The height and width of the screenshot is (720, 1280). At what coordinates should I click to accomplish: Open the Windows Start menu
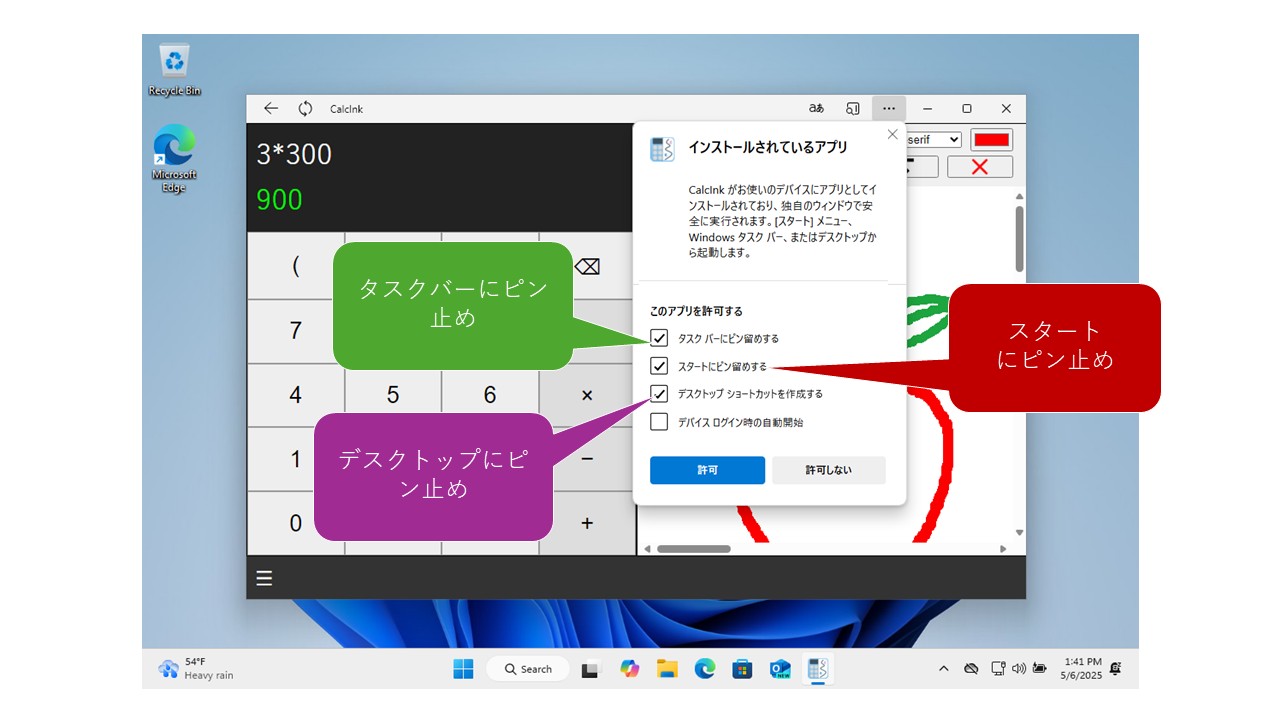coord(463,669)
